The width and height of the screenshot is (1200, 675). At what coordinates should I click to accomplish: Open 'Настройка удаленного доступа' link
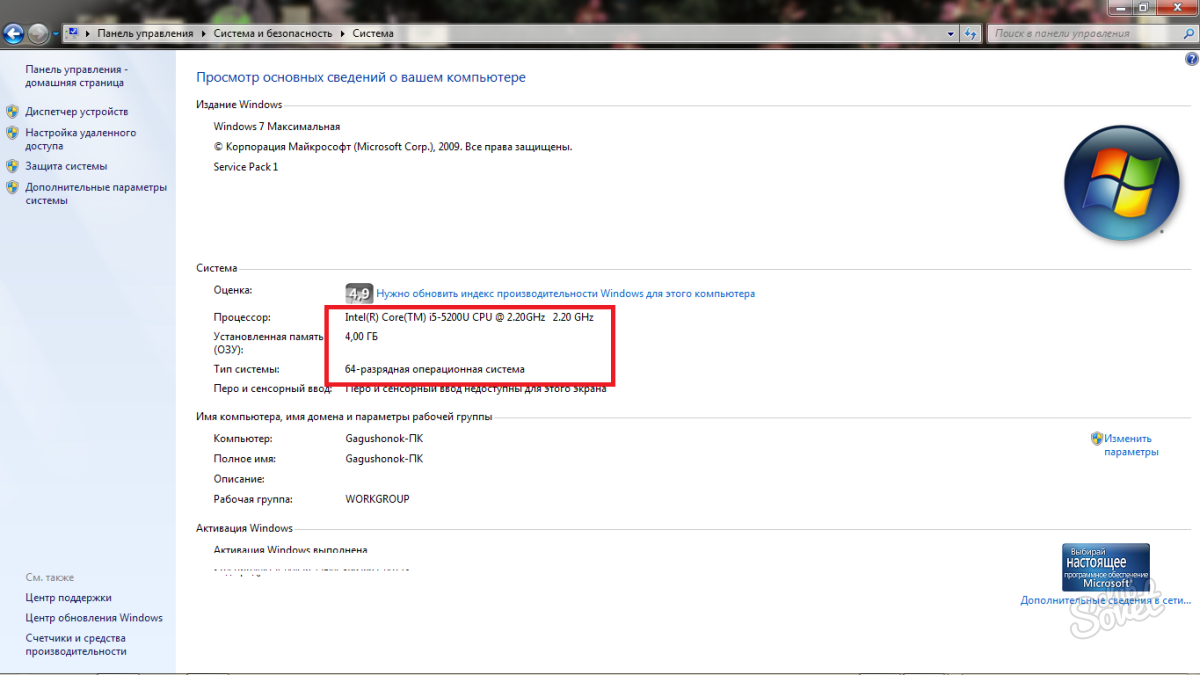click(81, 139)
